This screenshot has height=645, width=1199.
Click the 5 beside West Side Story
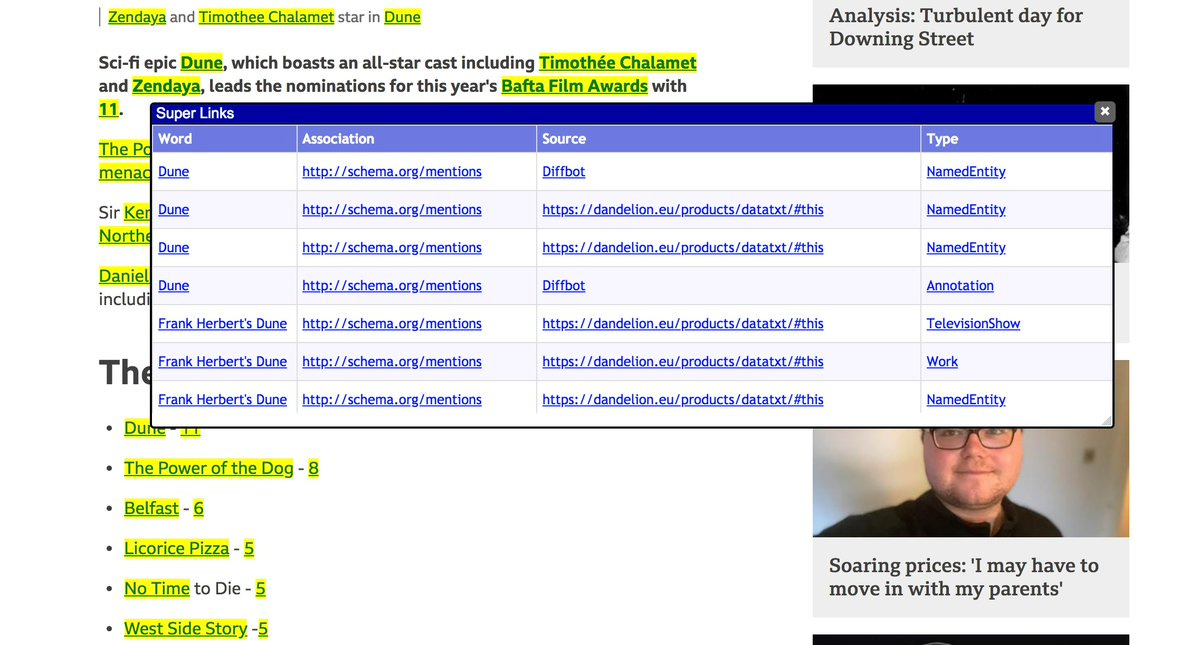pos(263,629)
